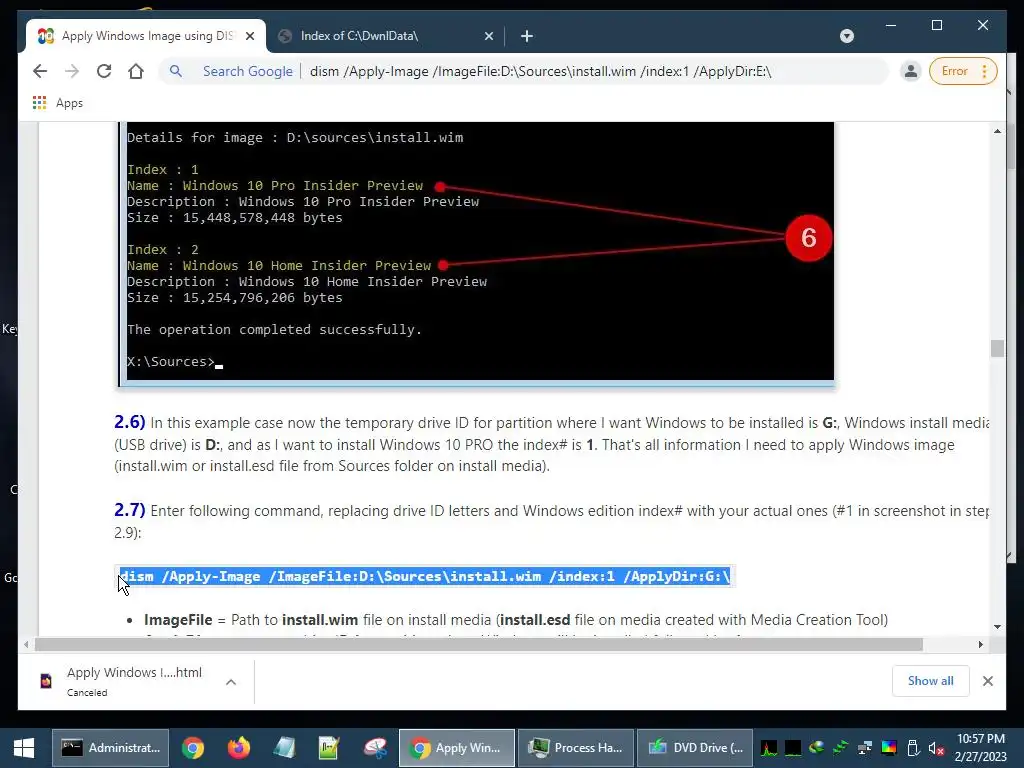Close the Index of C:\DwnlData\ tab
1024x768 pixels.
pyautogui.click(x=488, y=36)
